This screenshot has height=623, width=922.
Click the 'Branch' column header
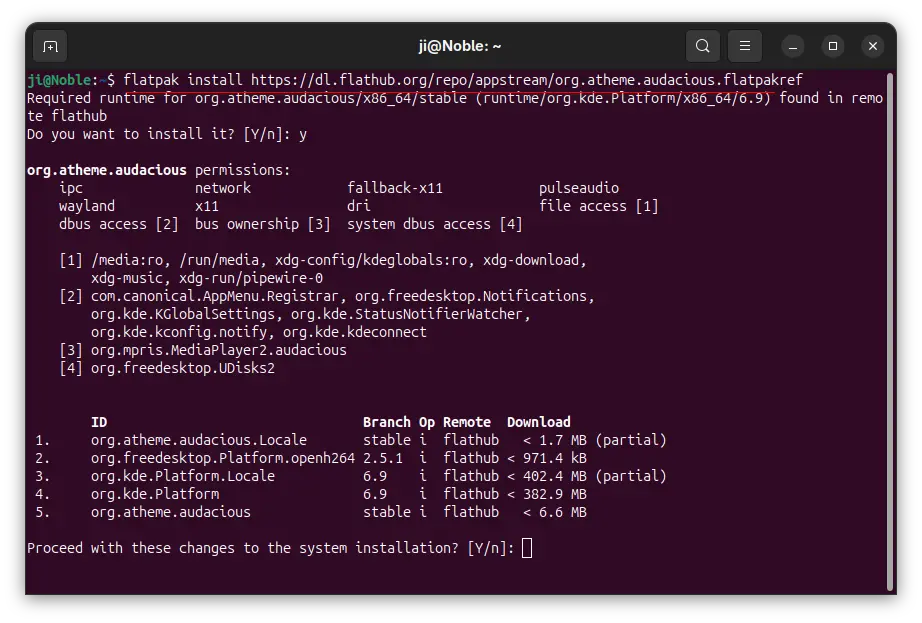click(x=386, y=423)
